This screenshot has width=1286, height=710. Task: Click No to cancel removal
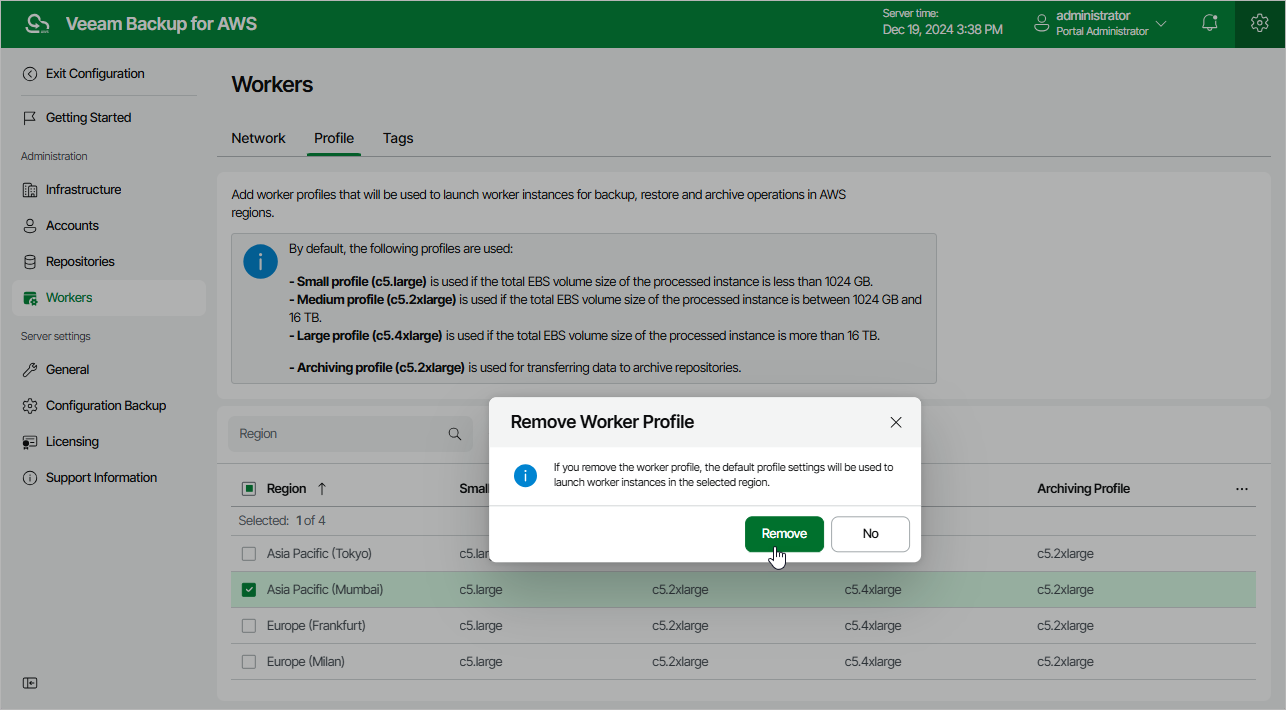tap(870, 534)
